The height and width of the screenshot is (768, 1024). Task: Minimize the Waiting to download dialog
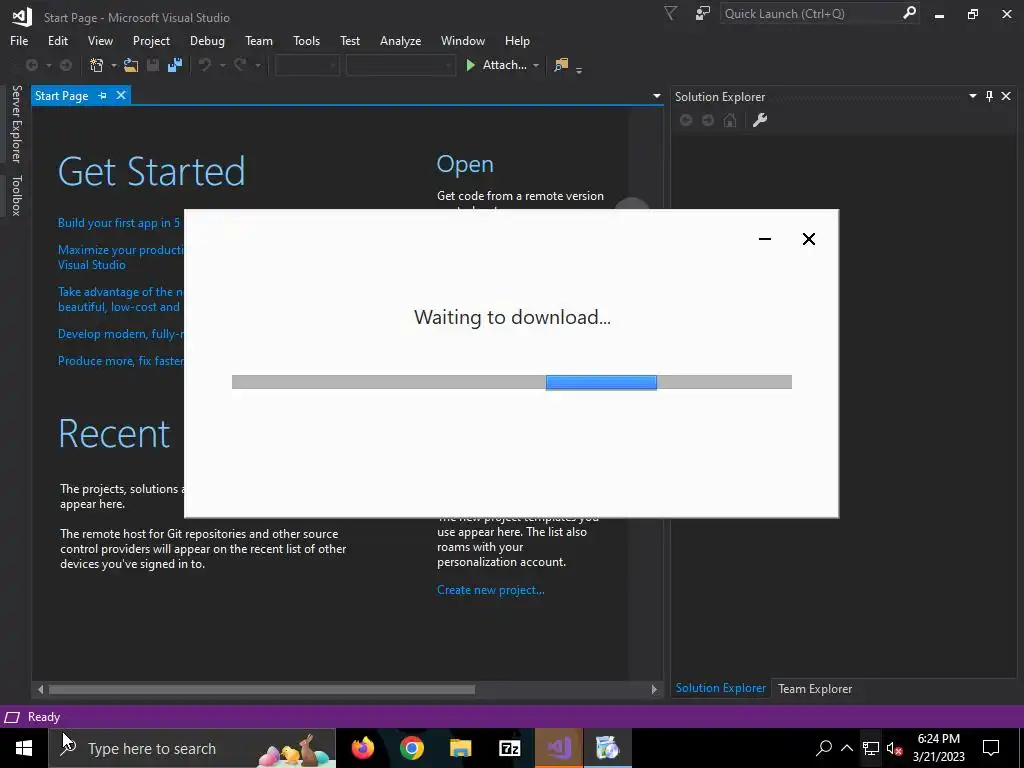tap(765, 239)
